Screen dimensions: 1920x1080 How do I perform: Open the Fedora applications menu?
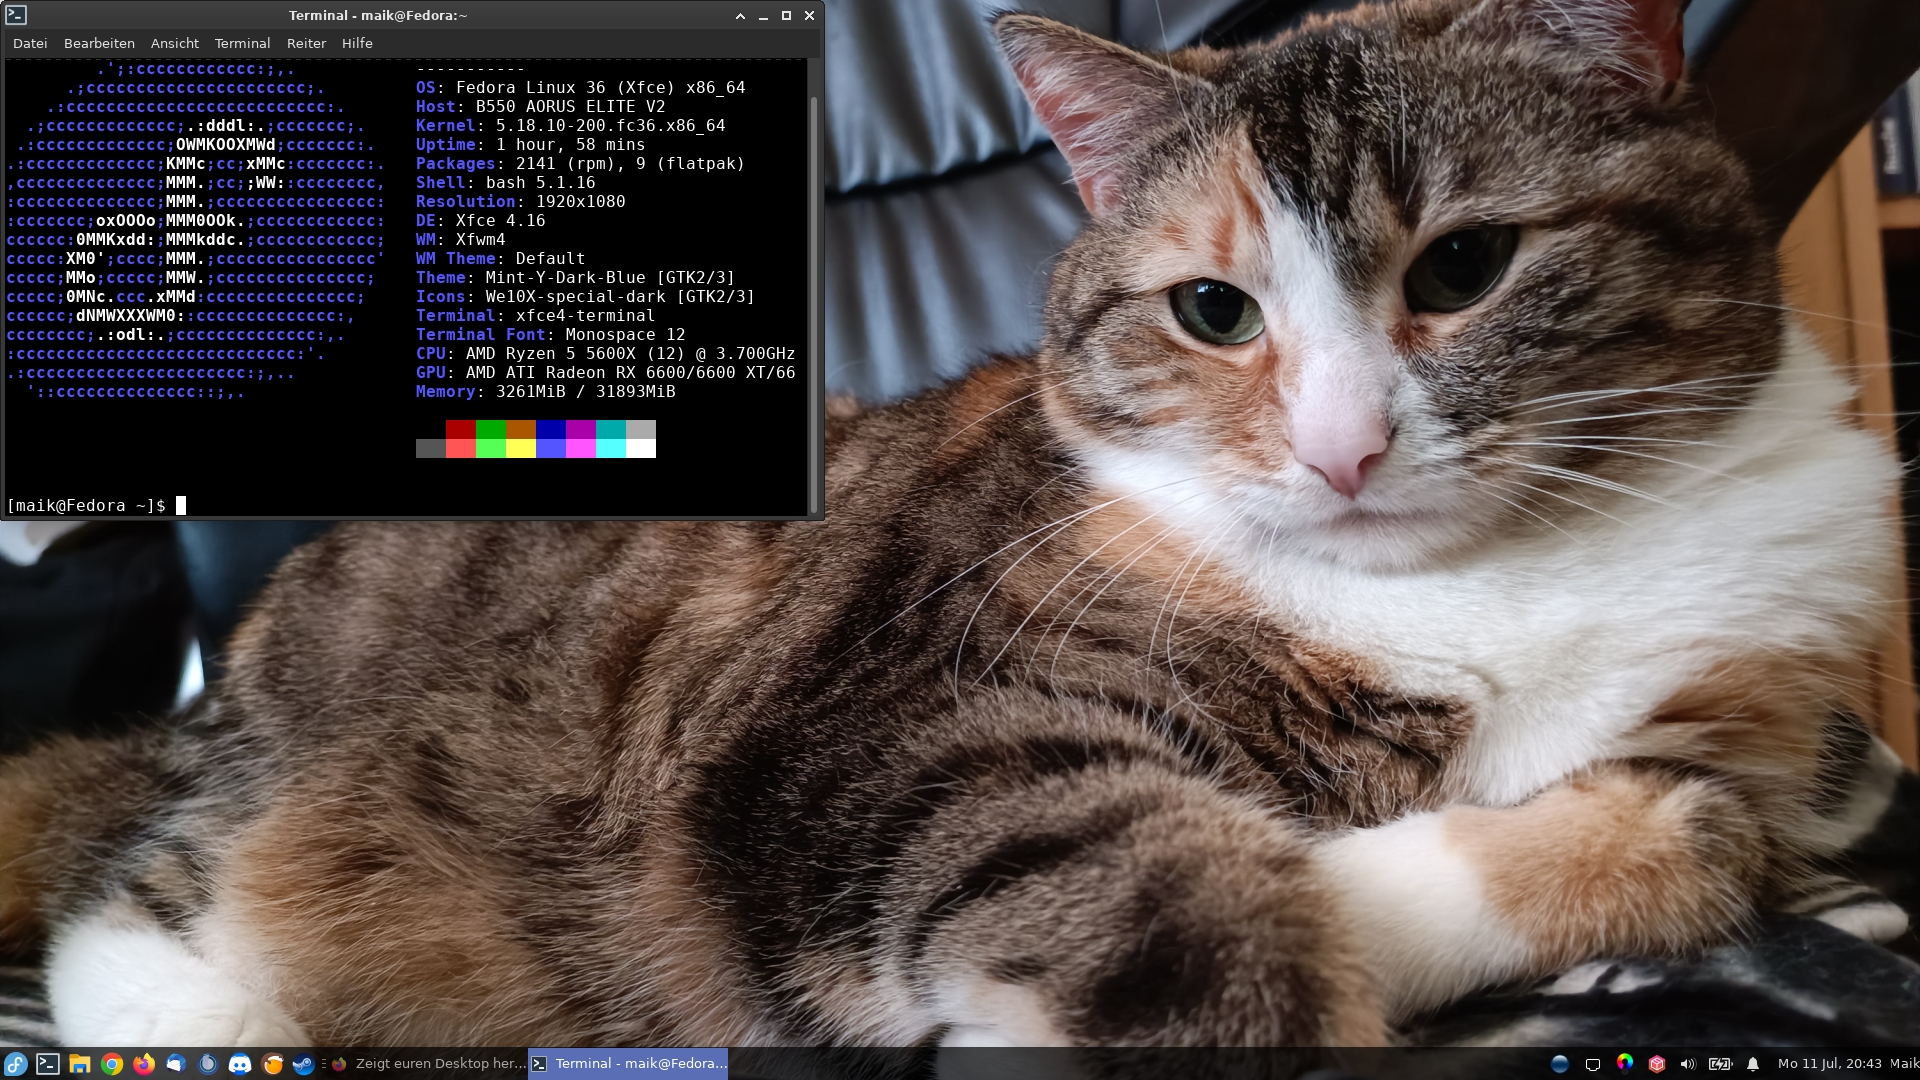pos(15,1064)
